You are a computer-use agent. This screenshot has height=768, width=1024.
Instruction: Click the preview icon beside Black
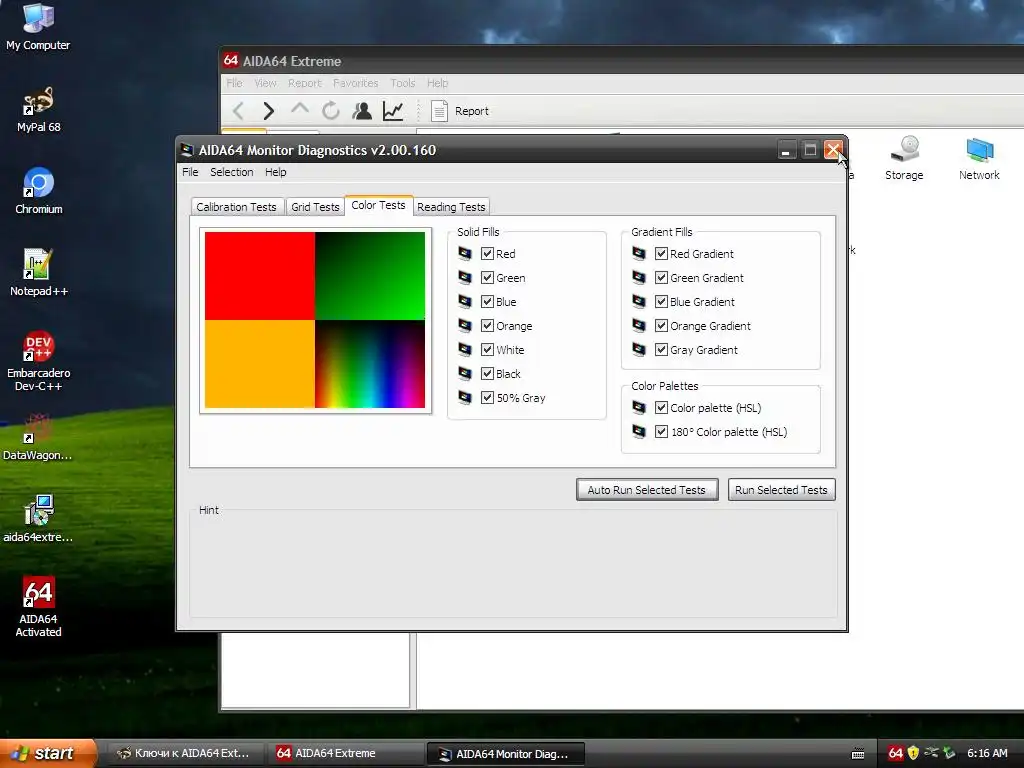tap(464, 374)
